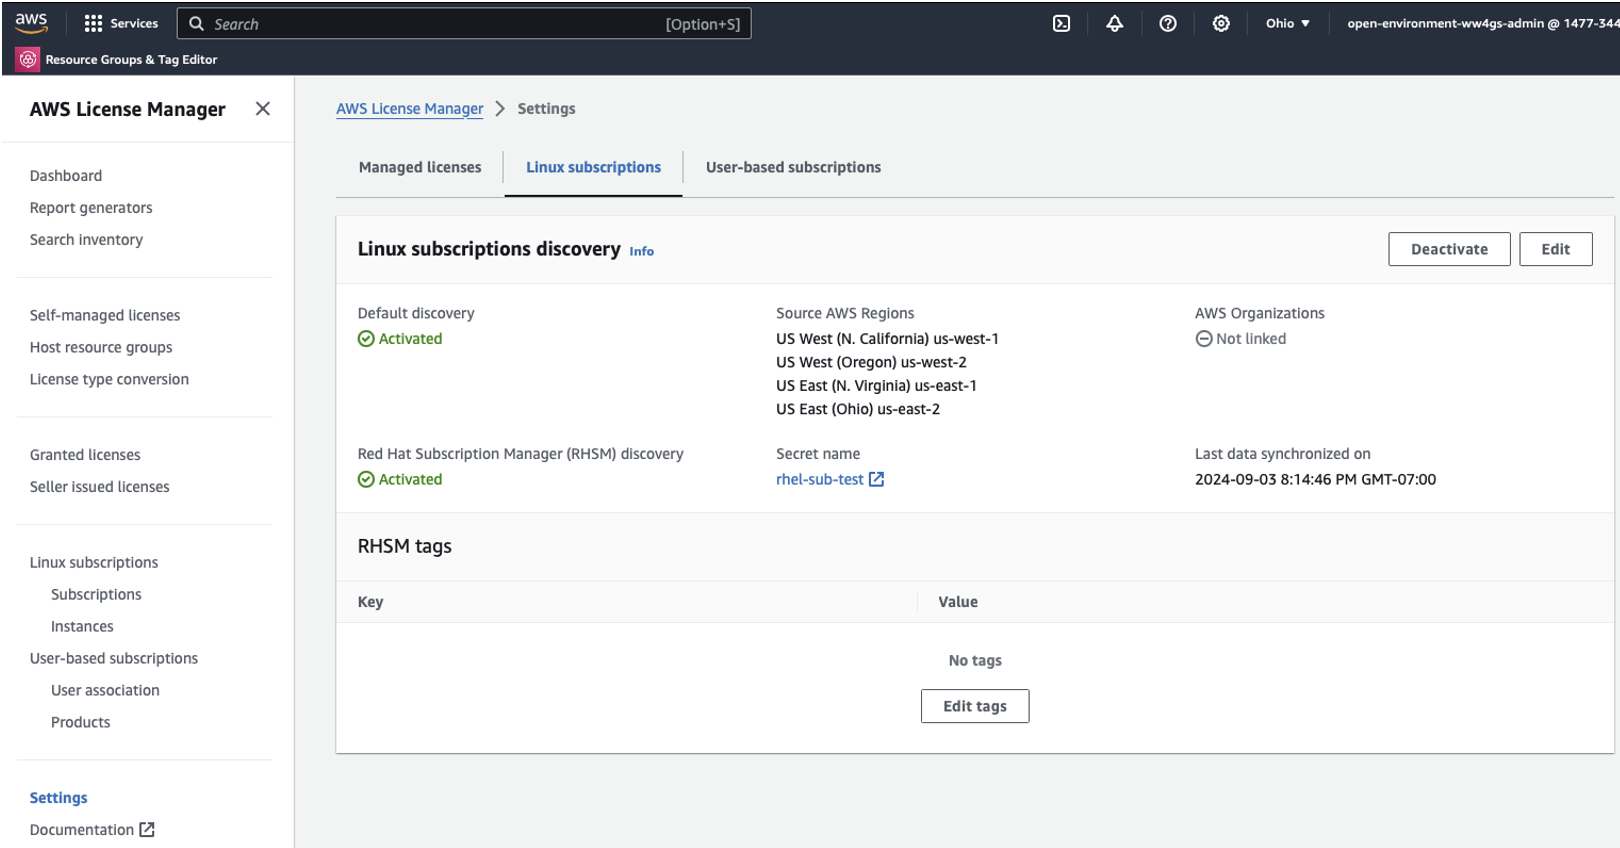Click the Documentation external link icon

point(147,829)
